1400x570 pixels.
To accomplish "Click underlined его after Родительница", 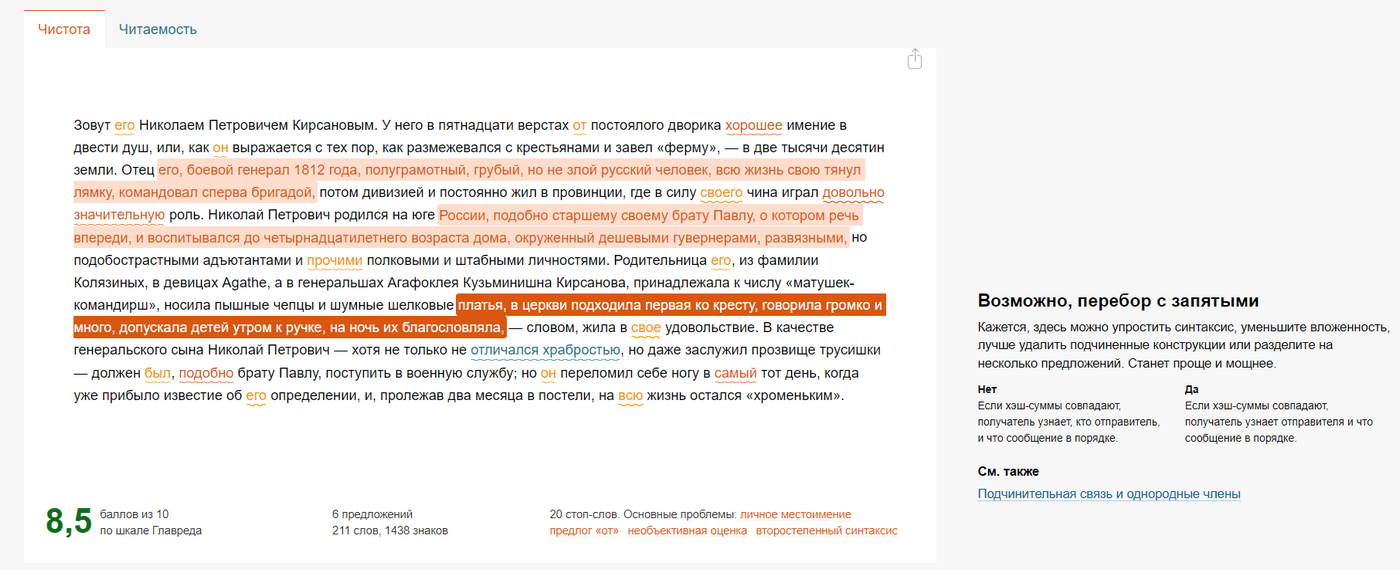I will pyautogui.click(x=720, y=260).
